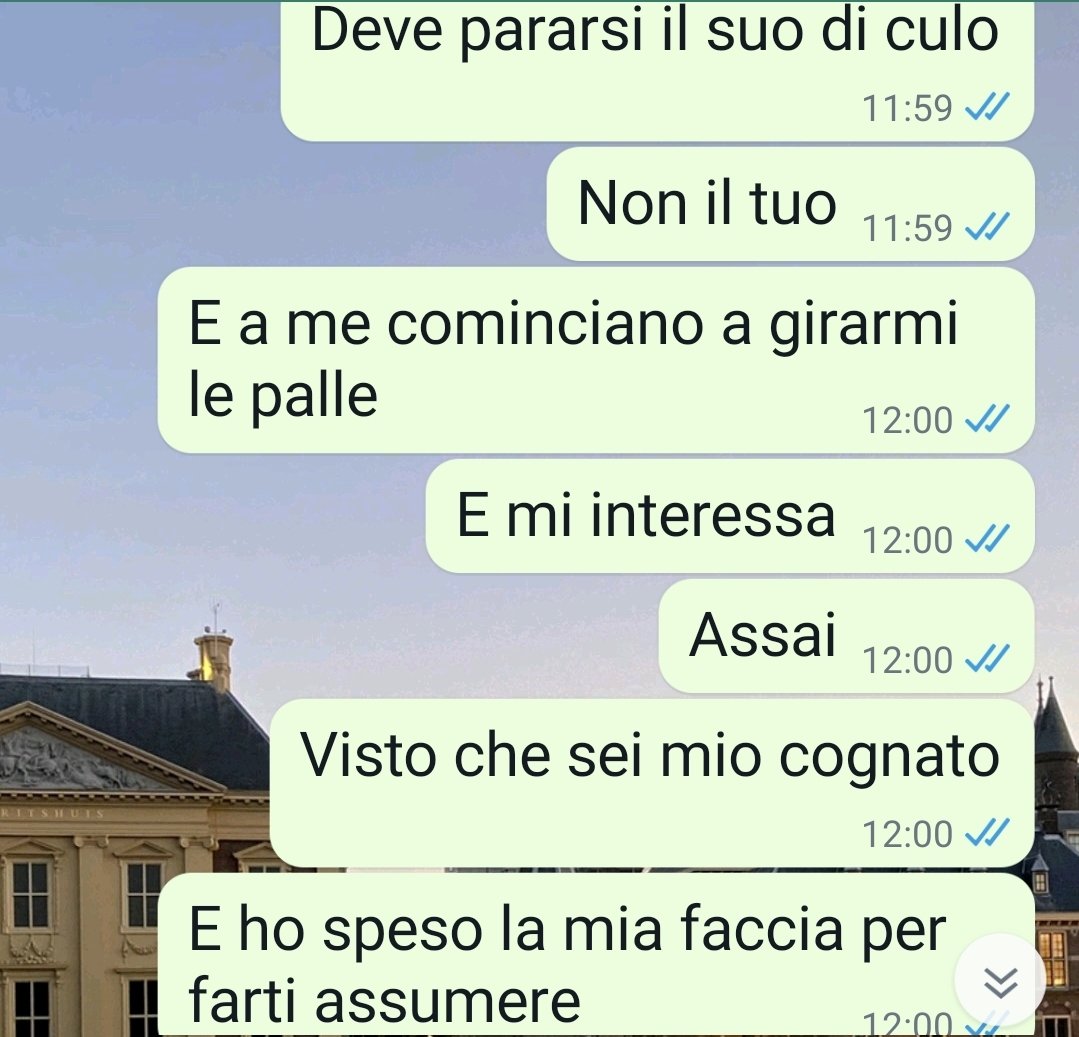1079x1037 pixels.
Task: Tap ticks on 'girarmi le palle' message
Action: click(987, 418)
